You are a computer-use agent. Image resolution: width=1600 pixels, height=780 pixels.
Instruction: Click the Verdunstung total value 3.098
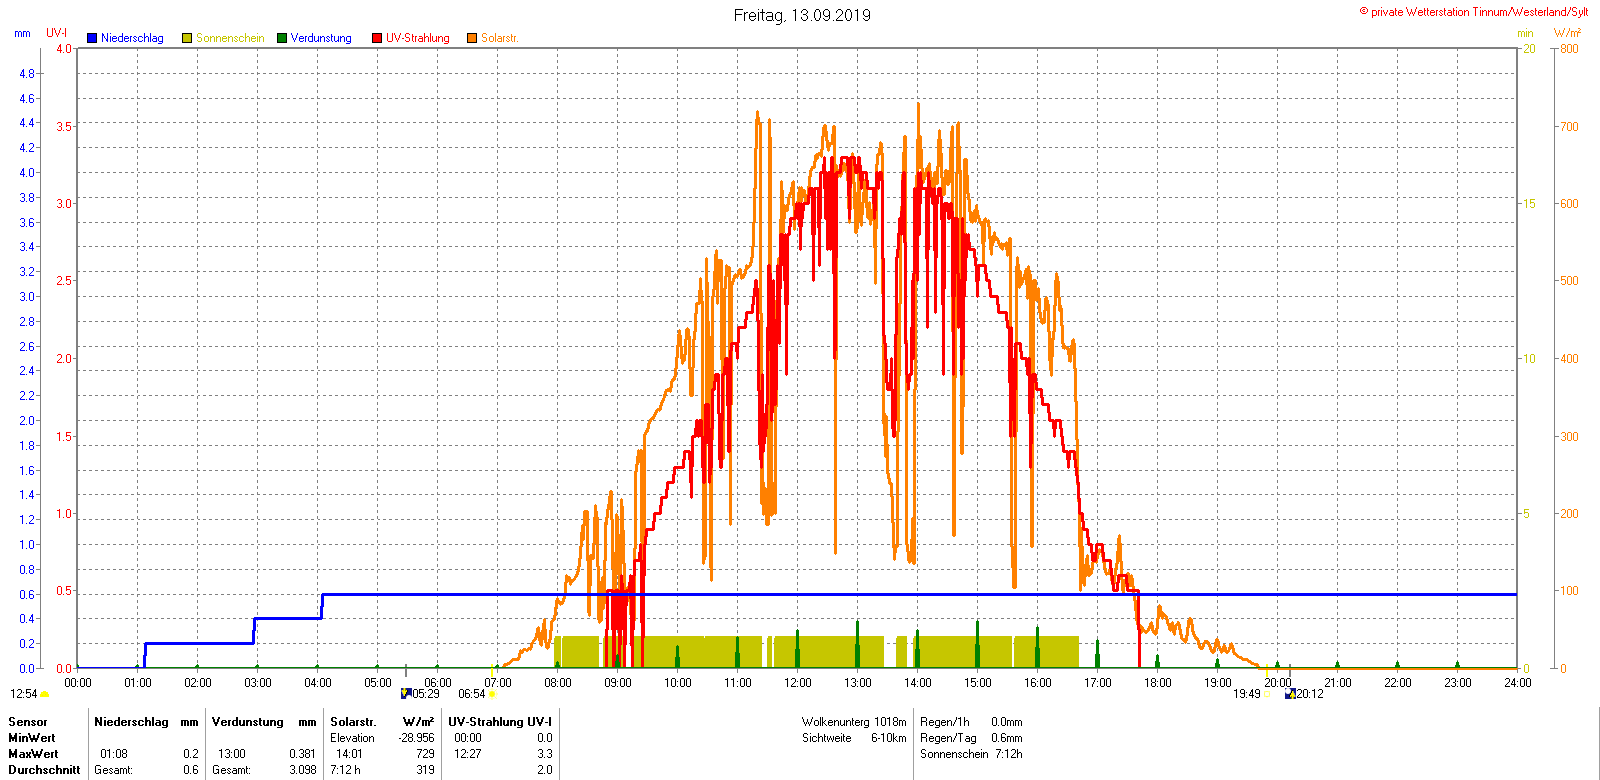pos(303,770)
